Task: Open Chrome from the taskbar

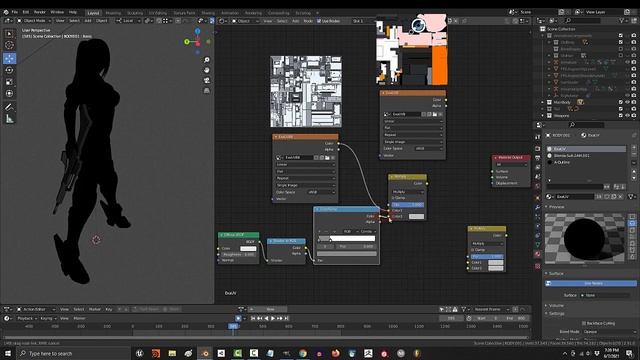Action: [x=303, y=353]
